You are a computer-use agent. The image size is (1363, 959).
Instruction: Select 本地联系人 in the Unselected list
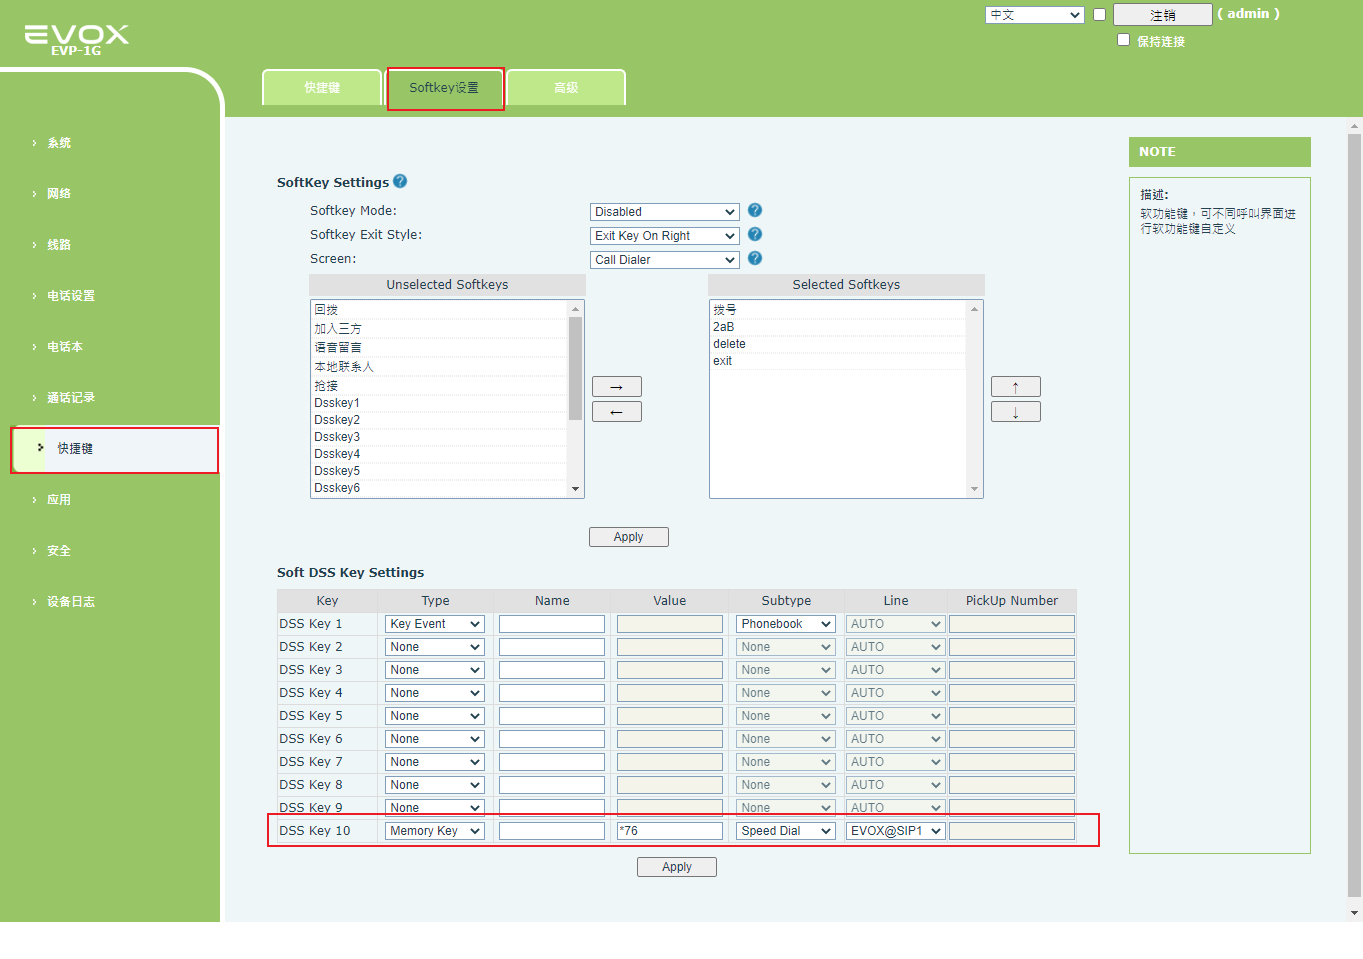coord(439,367)
